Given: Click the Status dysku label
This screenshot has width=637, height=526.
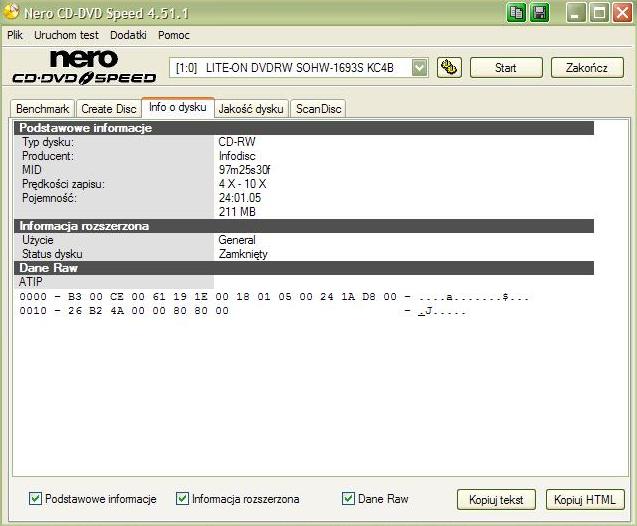Looking at the screenshot, I should tap(52, 254).
